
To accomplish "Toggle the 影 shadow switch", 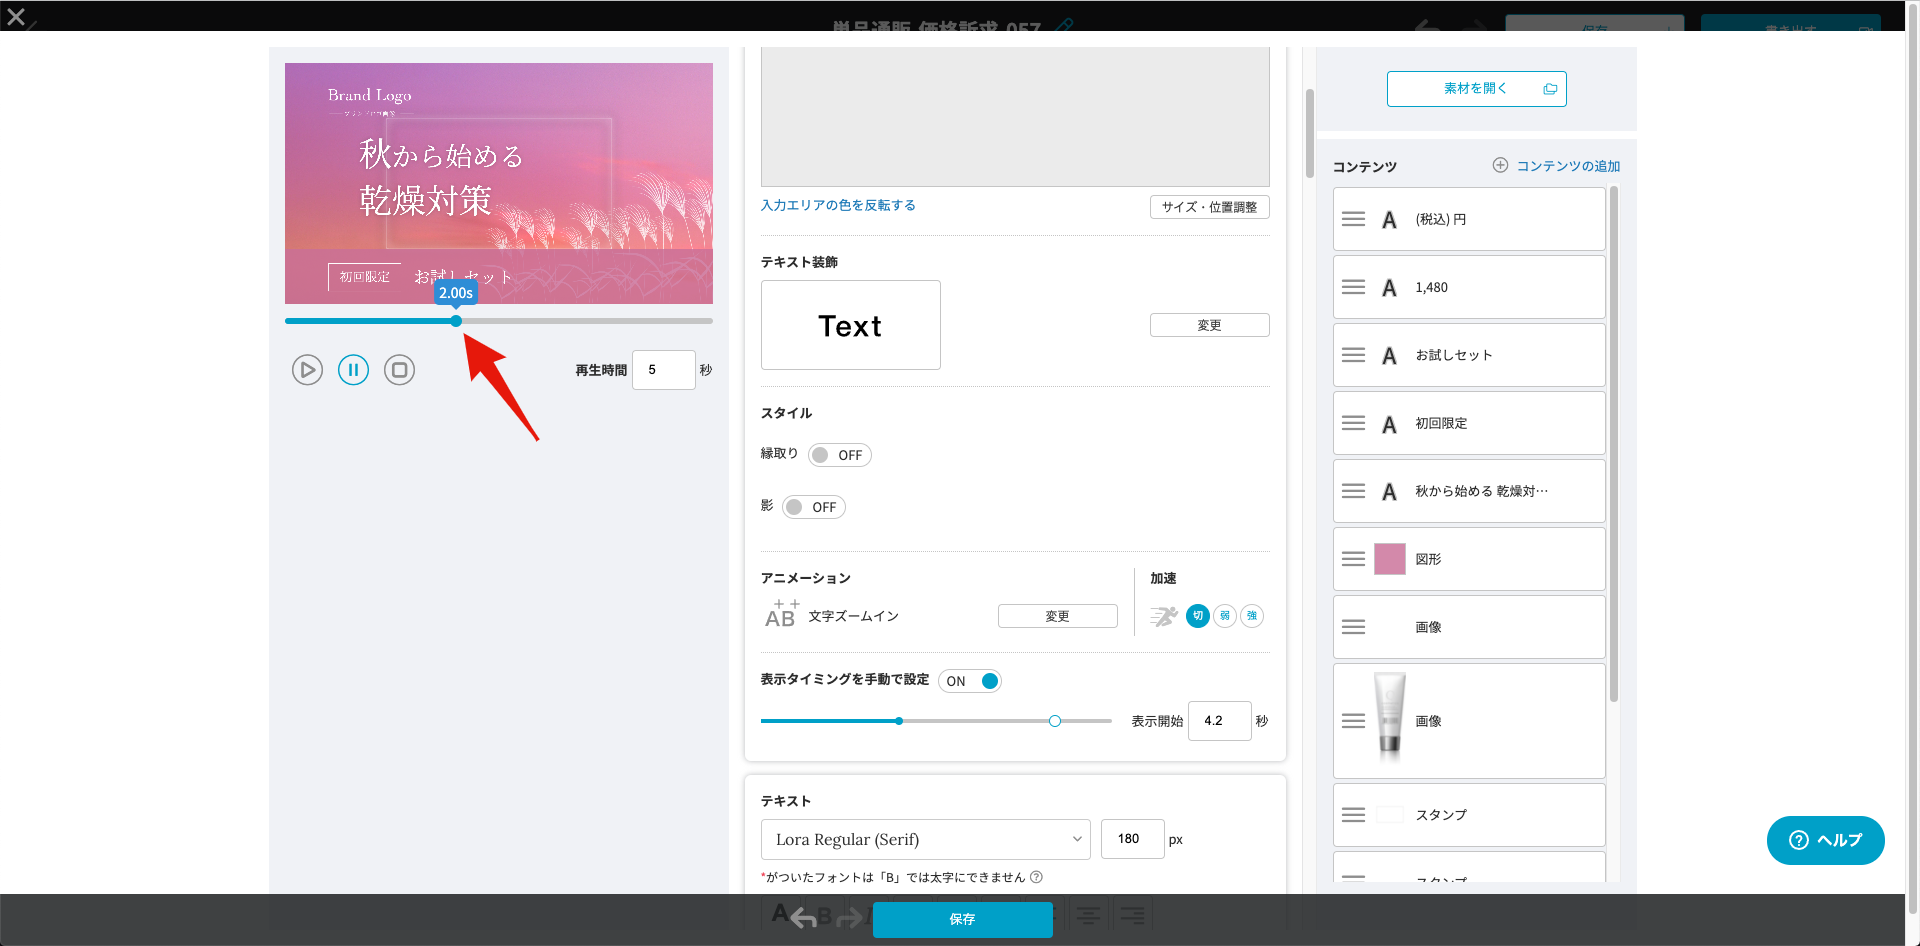I will [x=814, y=507].
